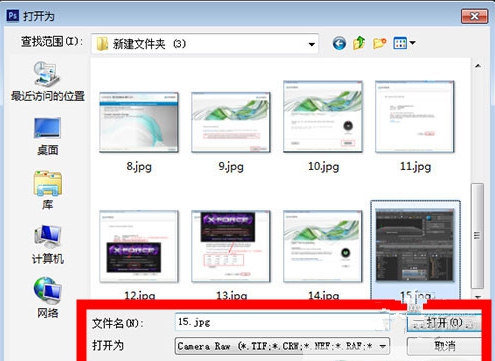Click the 11.jpg file name label
The height and width of the screenshot is (361, 495).
click(415, 166)
